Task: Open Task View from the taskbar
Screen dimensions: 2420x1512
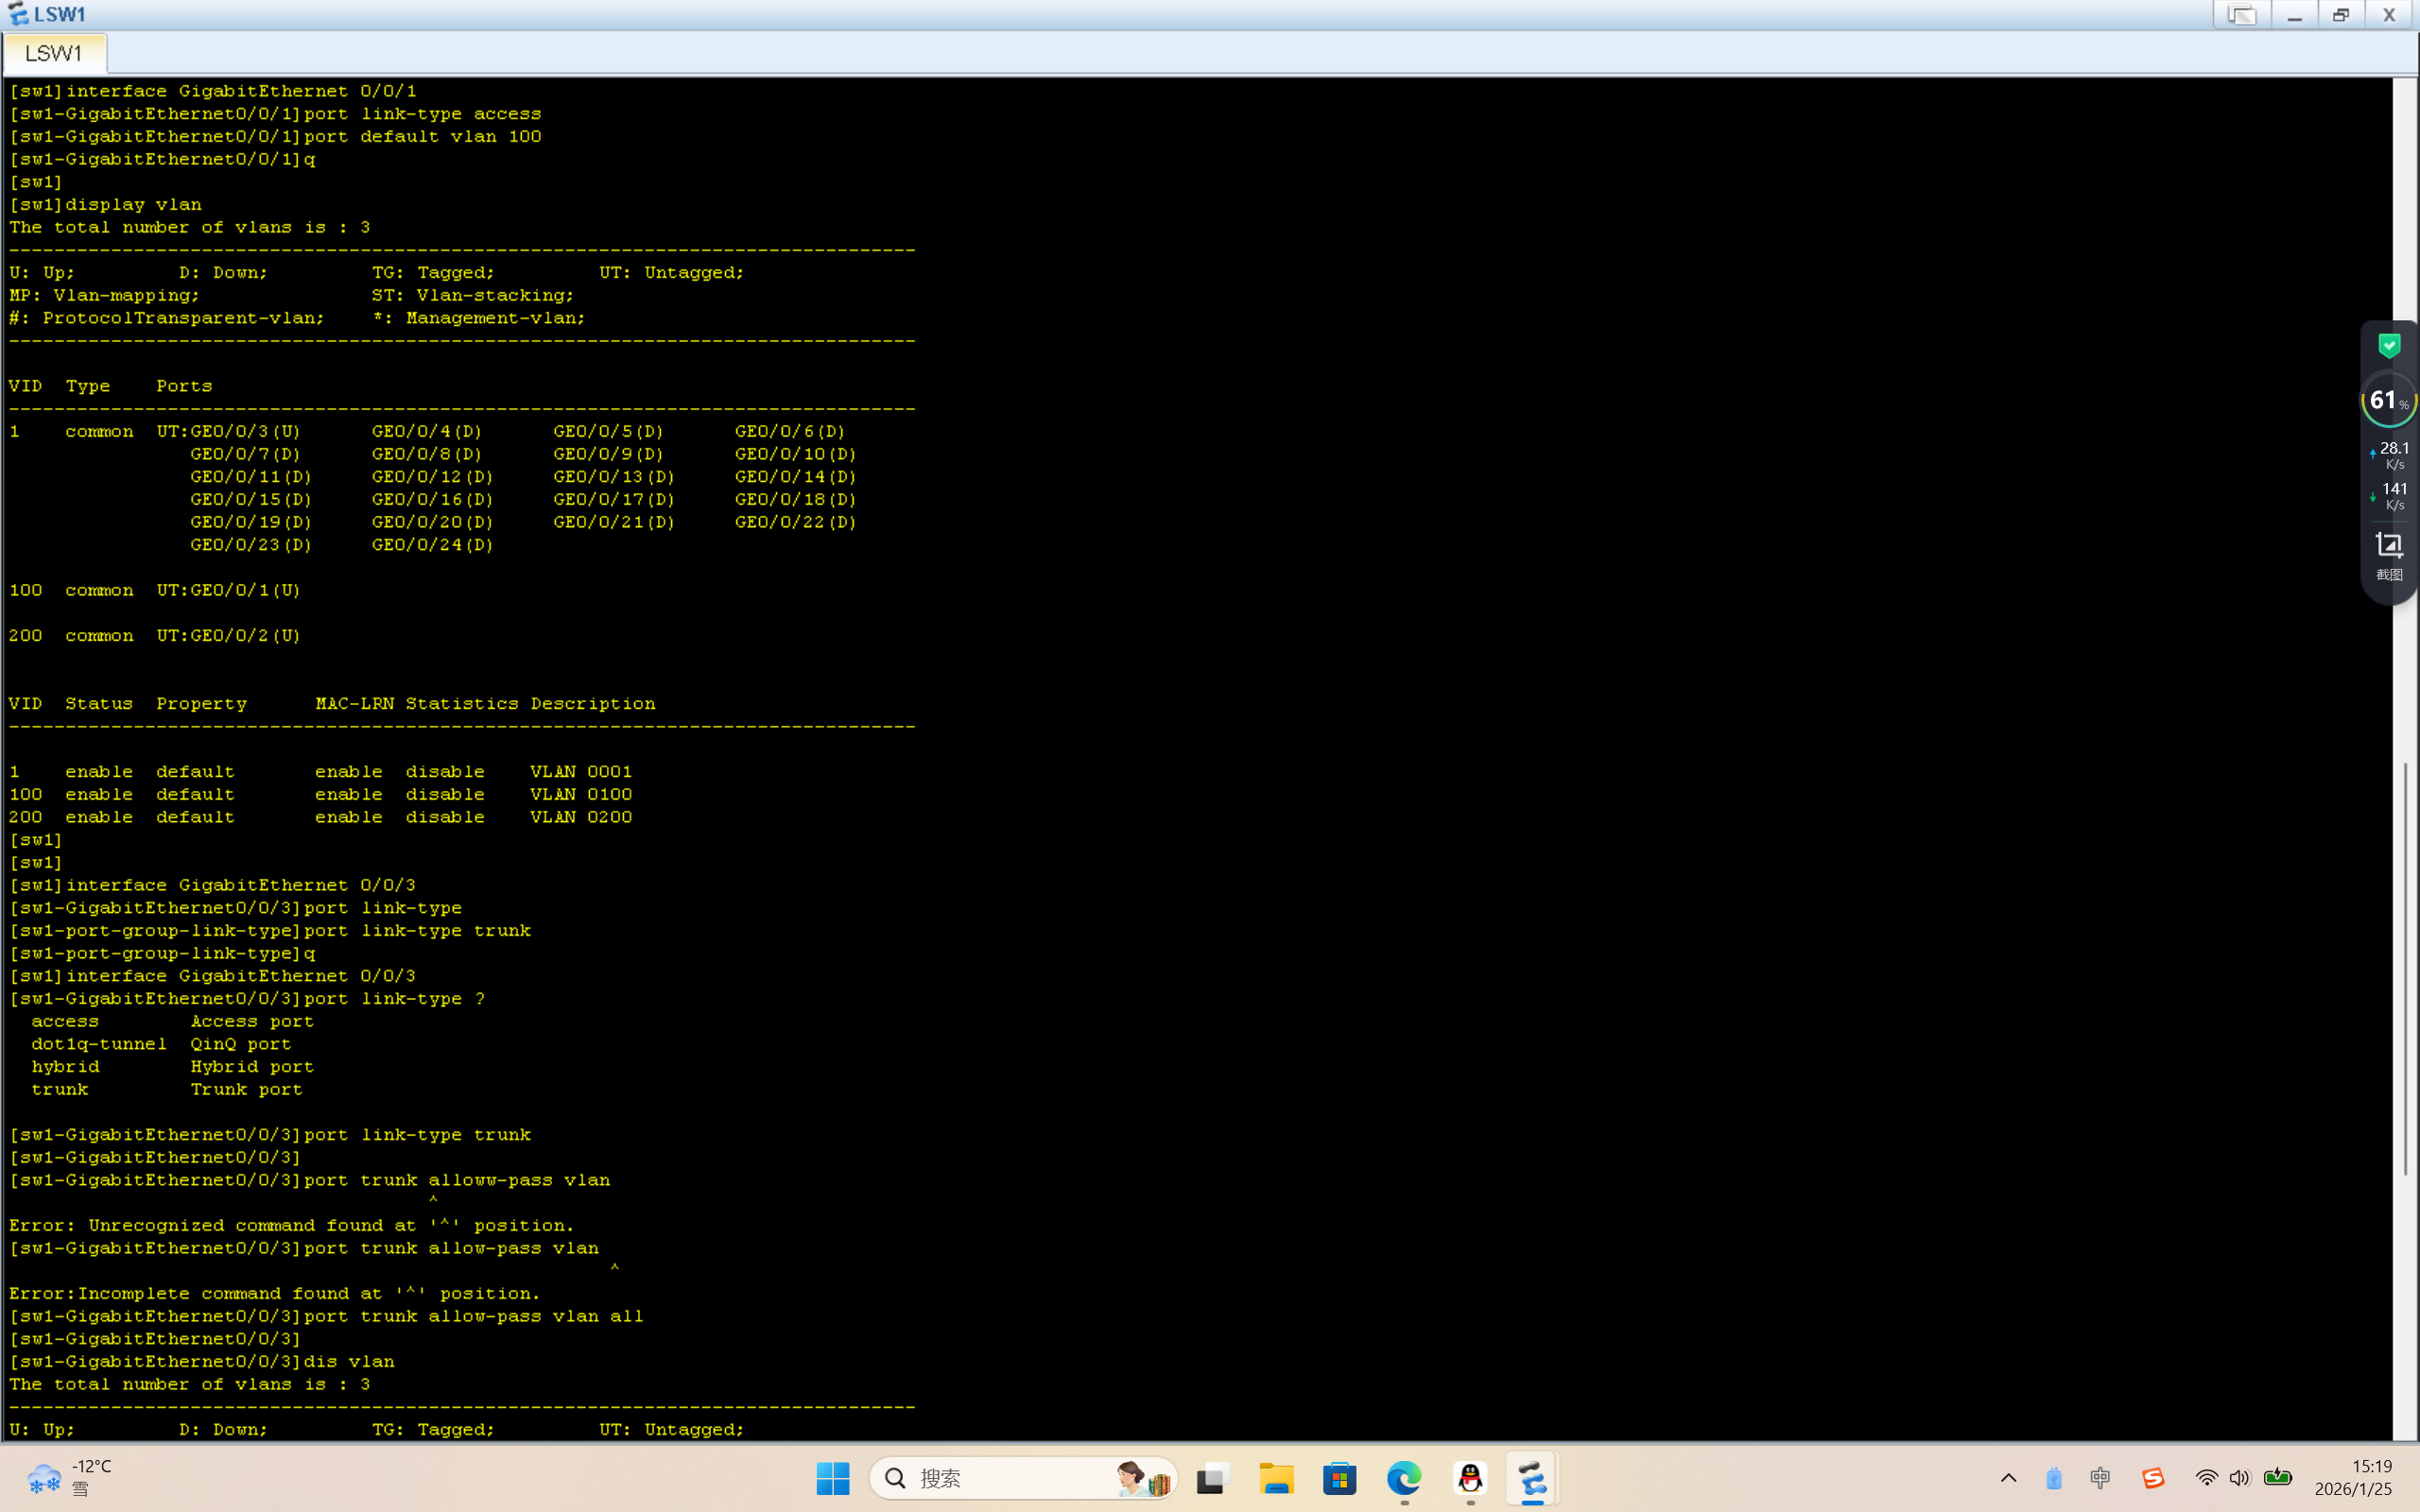Action: (x=1211, y=1478)
